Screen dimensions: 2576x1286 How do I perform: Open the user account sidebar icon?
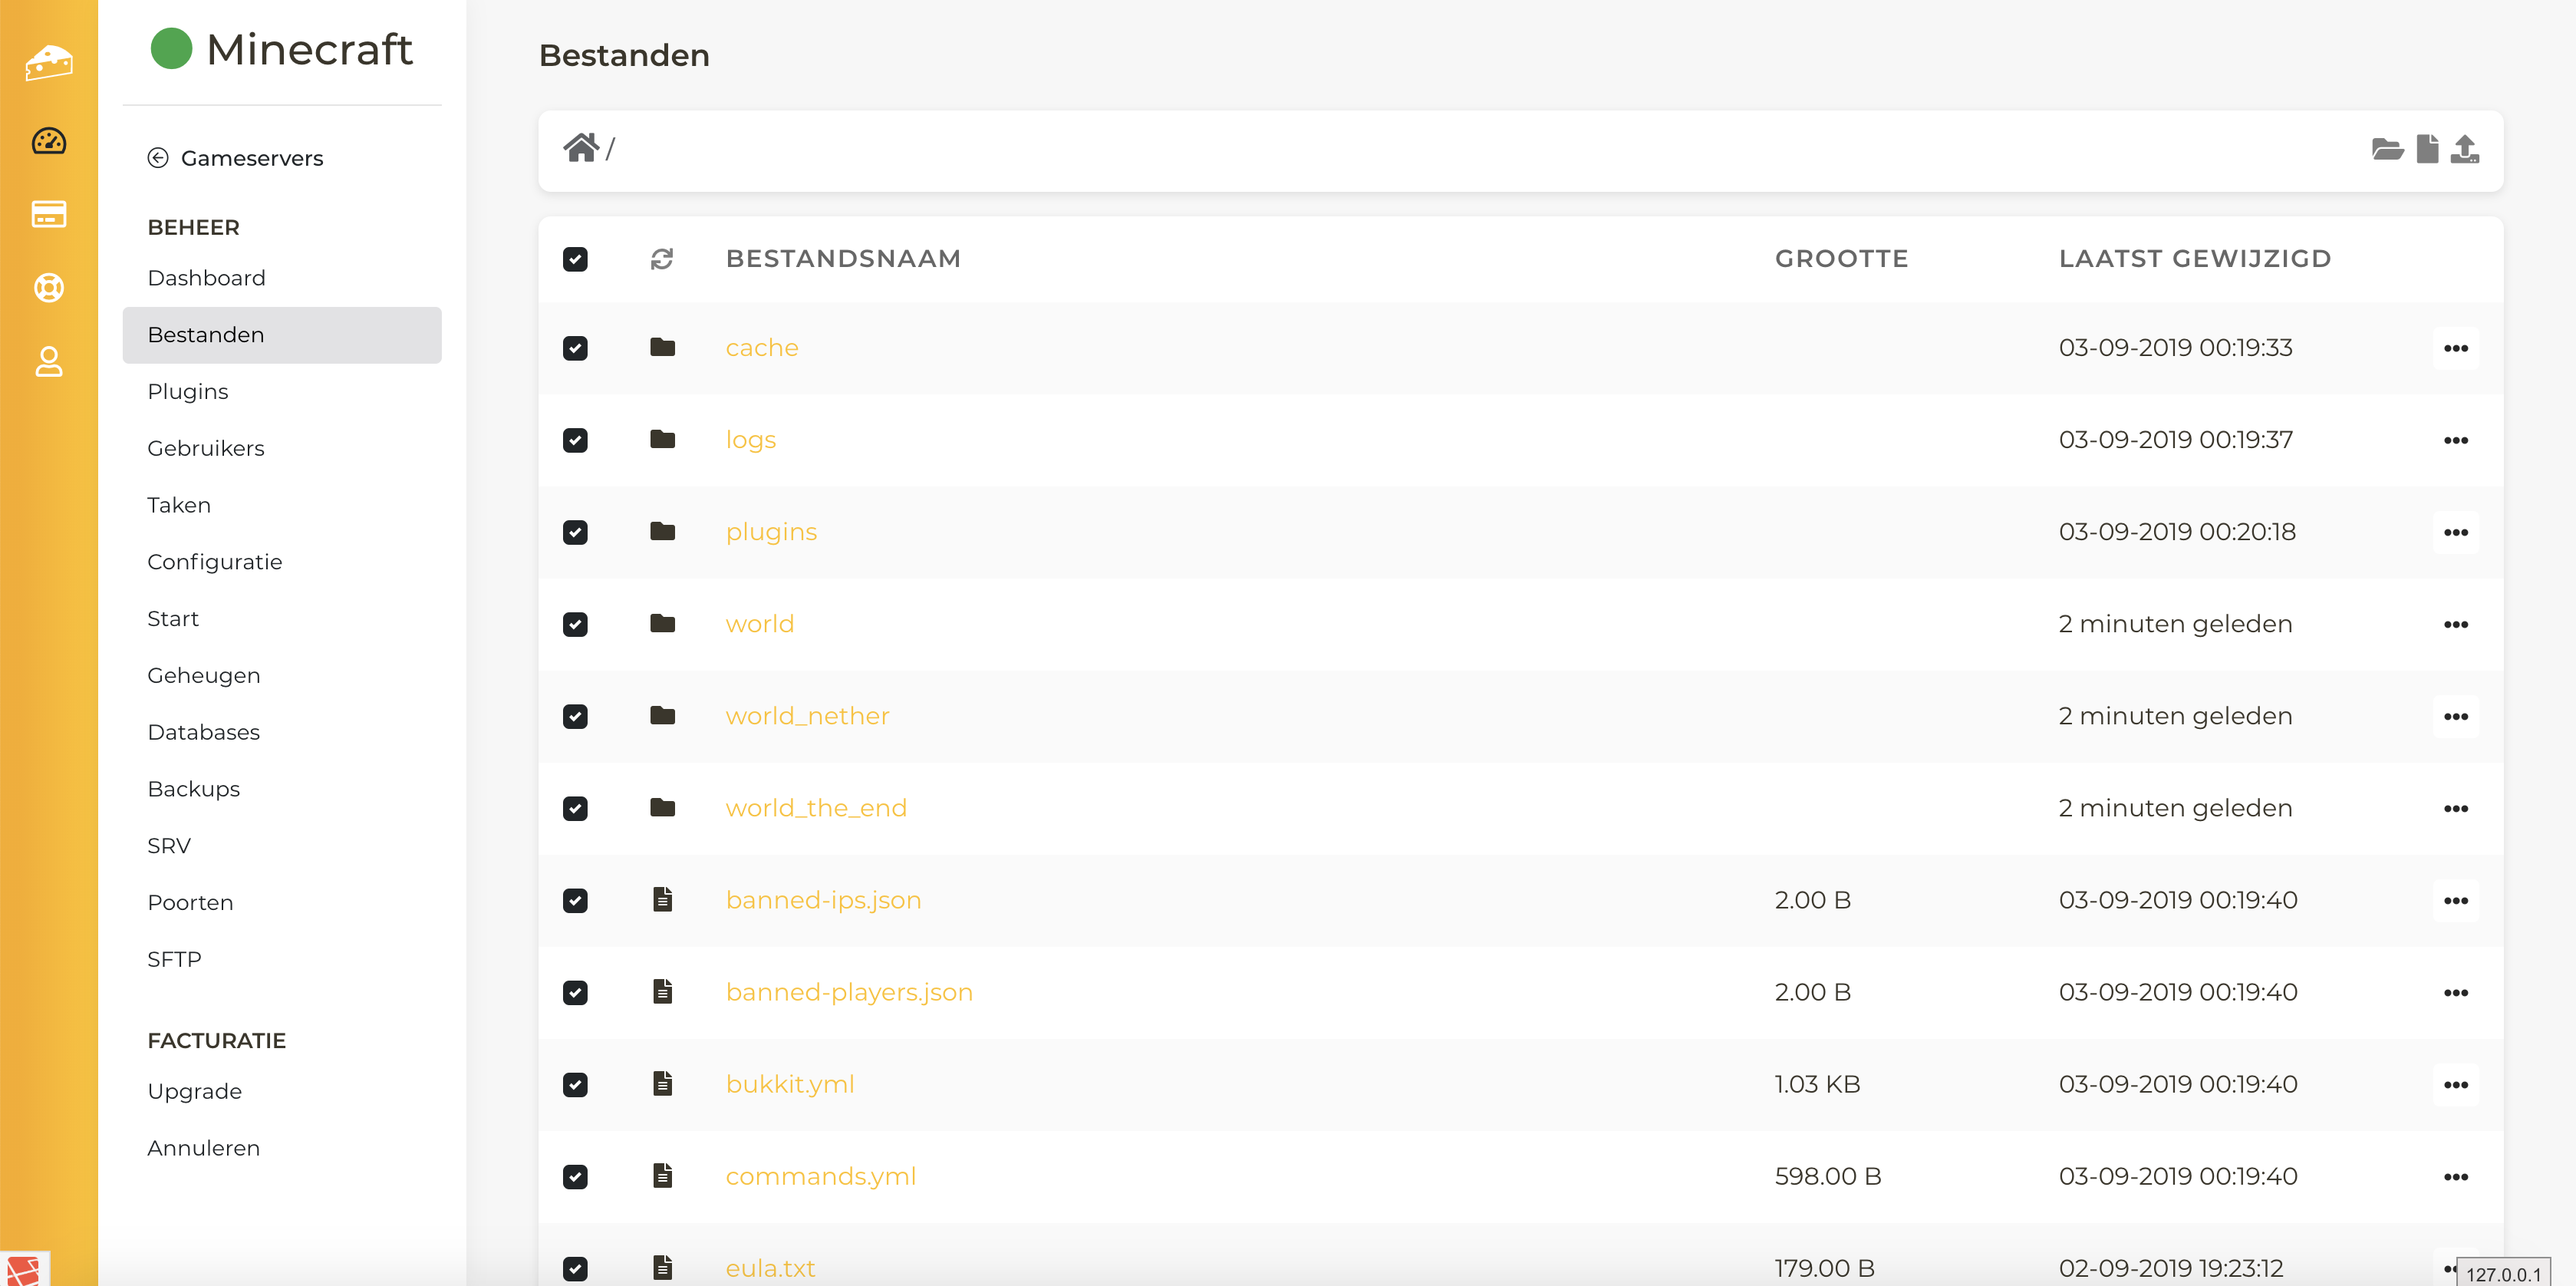click(x=48, y=362)
